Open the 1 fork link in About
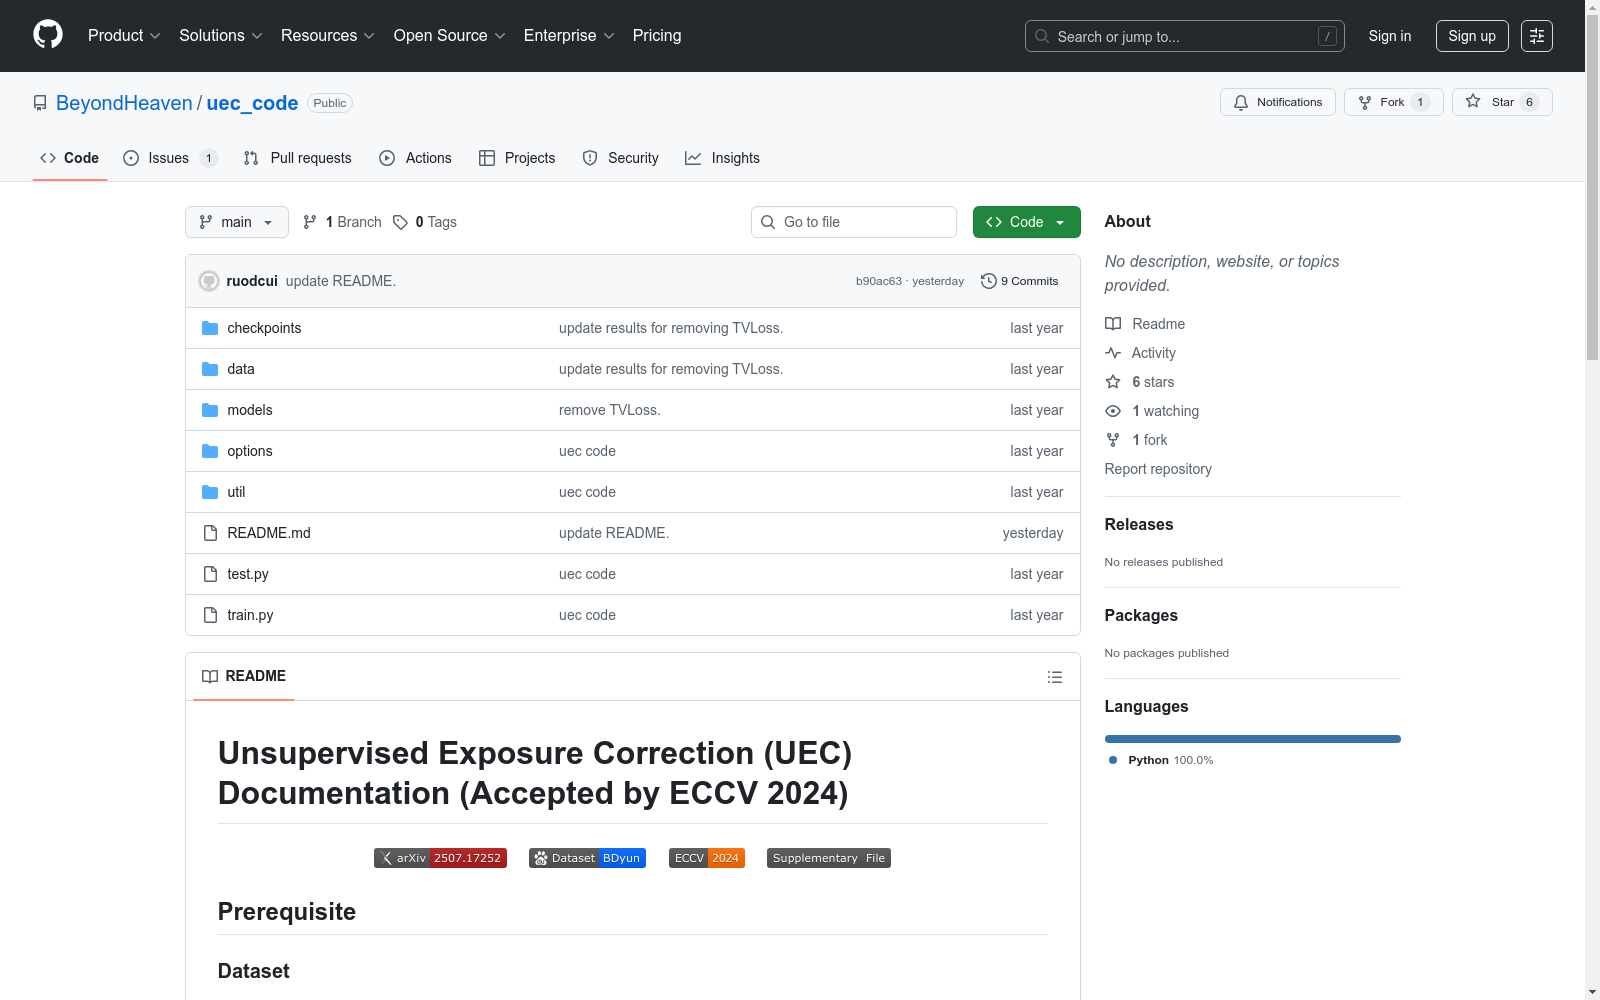Screen dimensions: 1600x1000 coord(1150,440)
